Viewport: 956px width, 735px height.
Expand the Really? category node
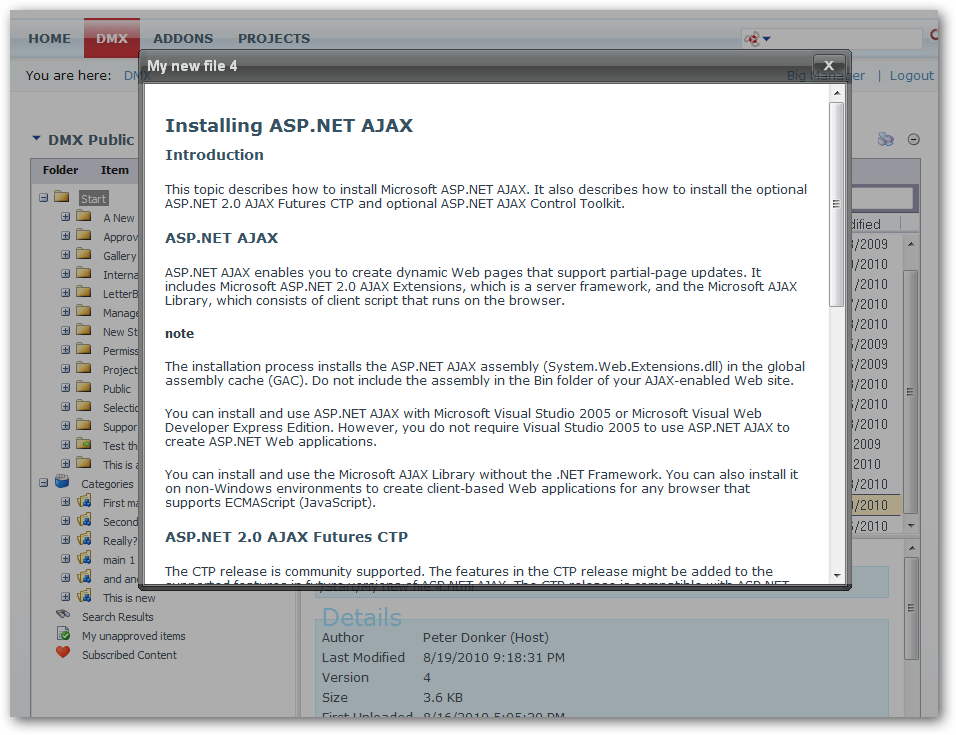[x=65, y=539]
